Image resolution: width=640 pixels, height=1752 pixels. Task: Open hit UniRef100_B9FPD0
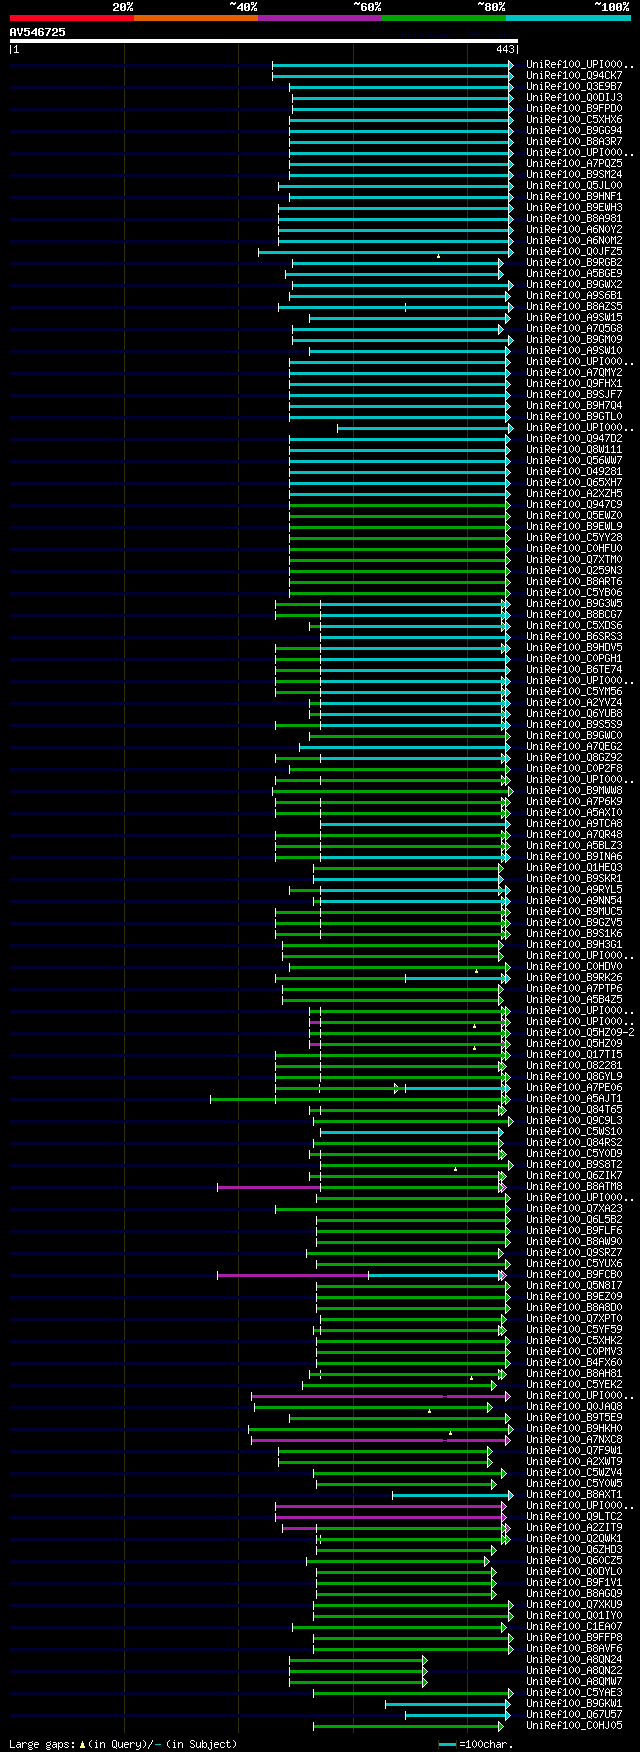pyautogui.click(x=574, y=108)
